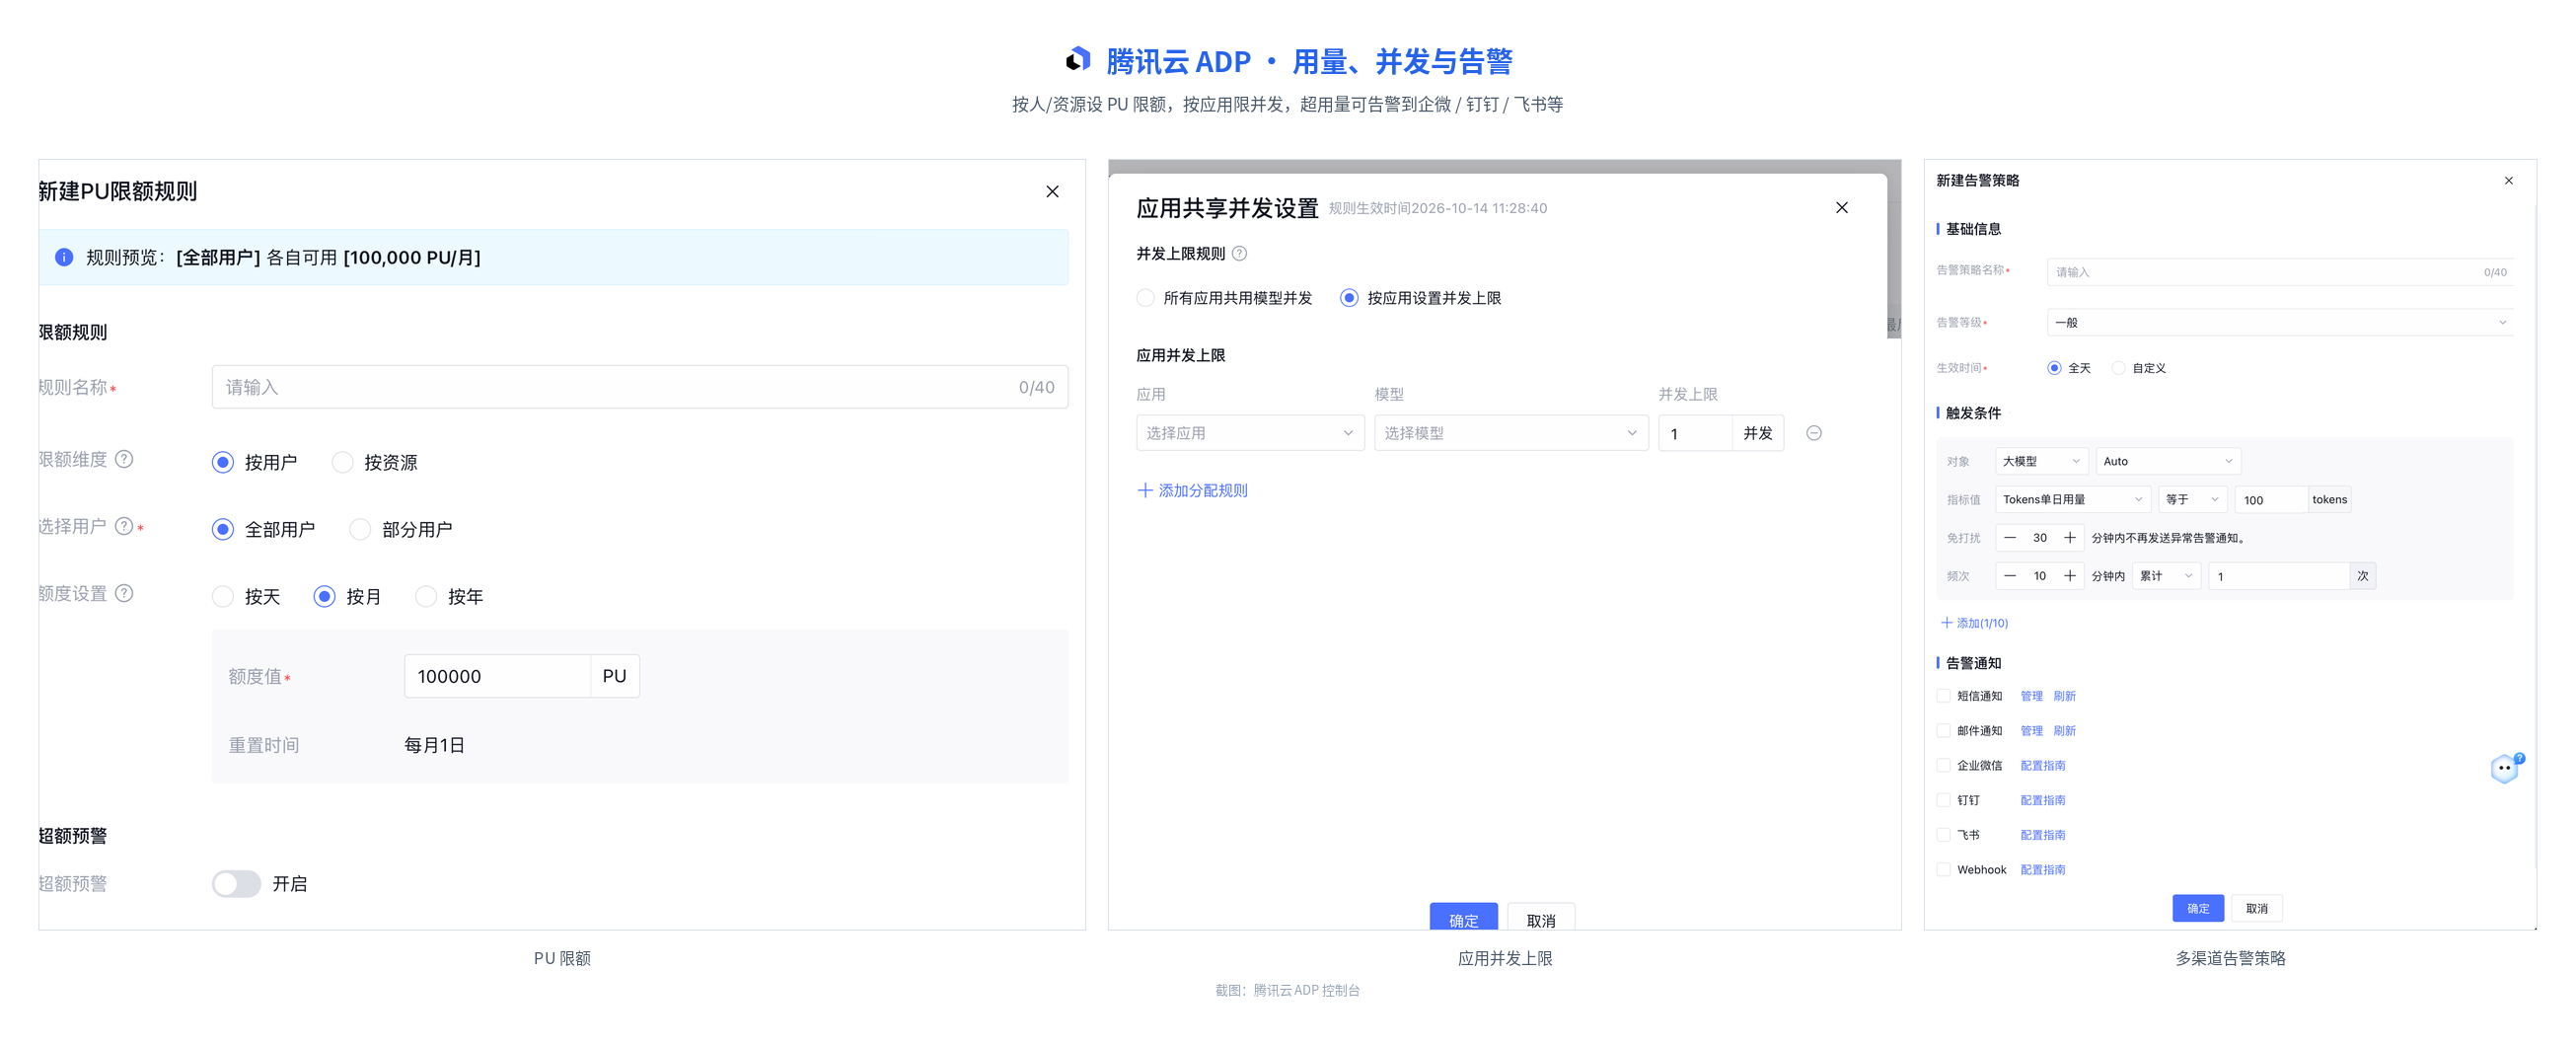2576x1046 pixels.
Task: Choose 按年 quota period
Action: click(x=426, y=596)
